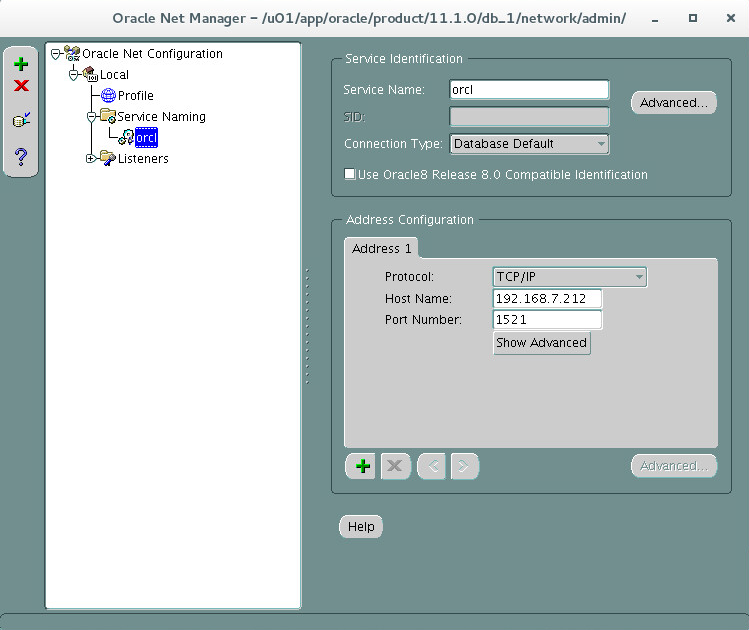The height and width of the screenshot is (630, 749).
Task: Click the dotted panel splitter handle
Action: pos(307,326)
